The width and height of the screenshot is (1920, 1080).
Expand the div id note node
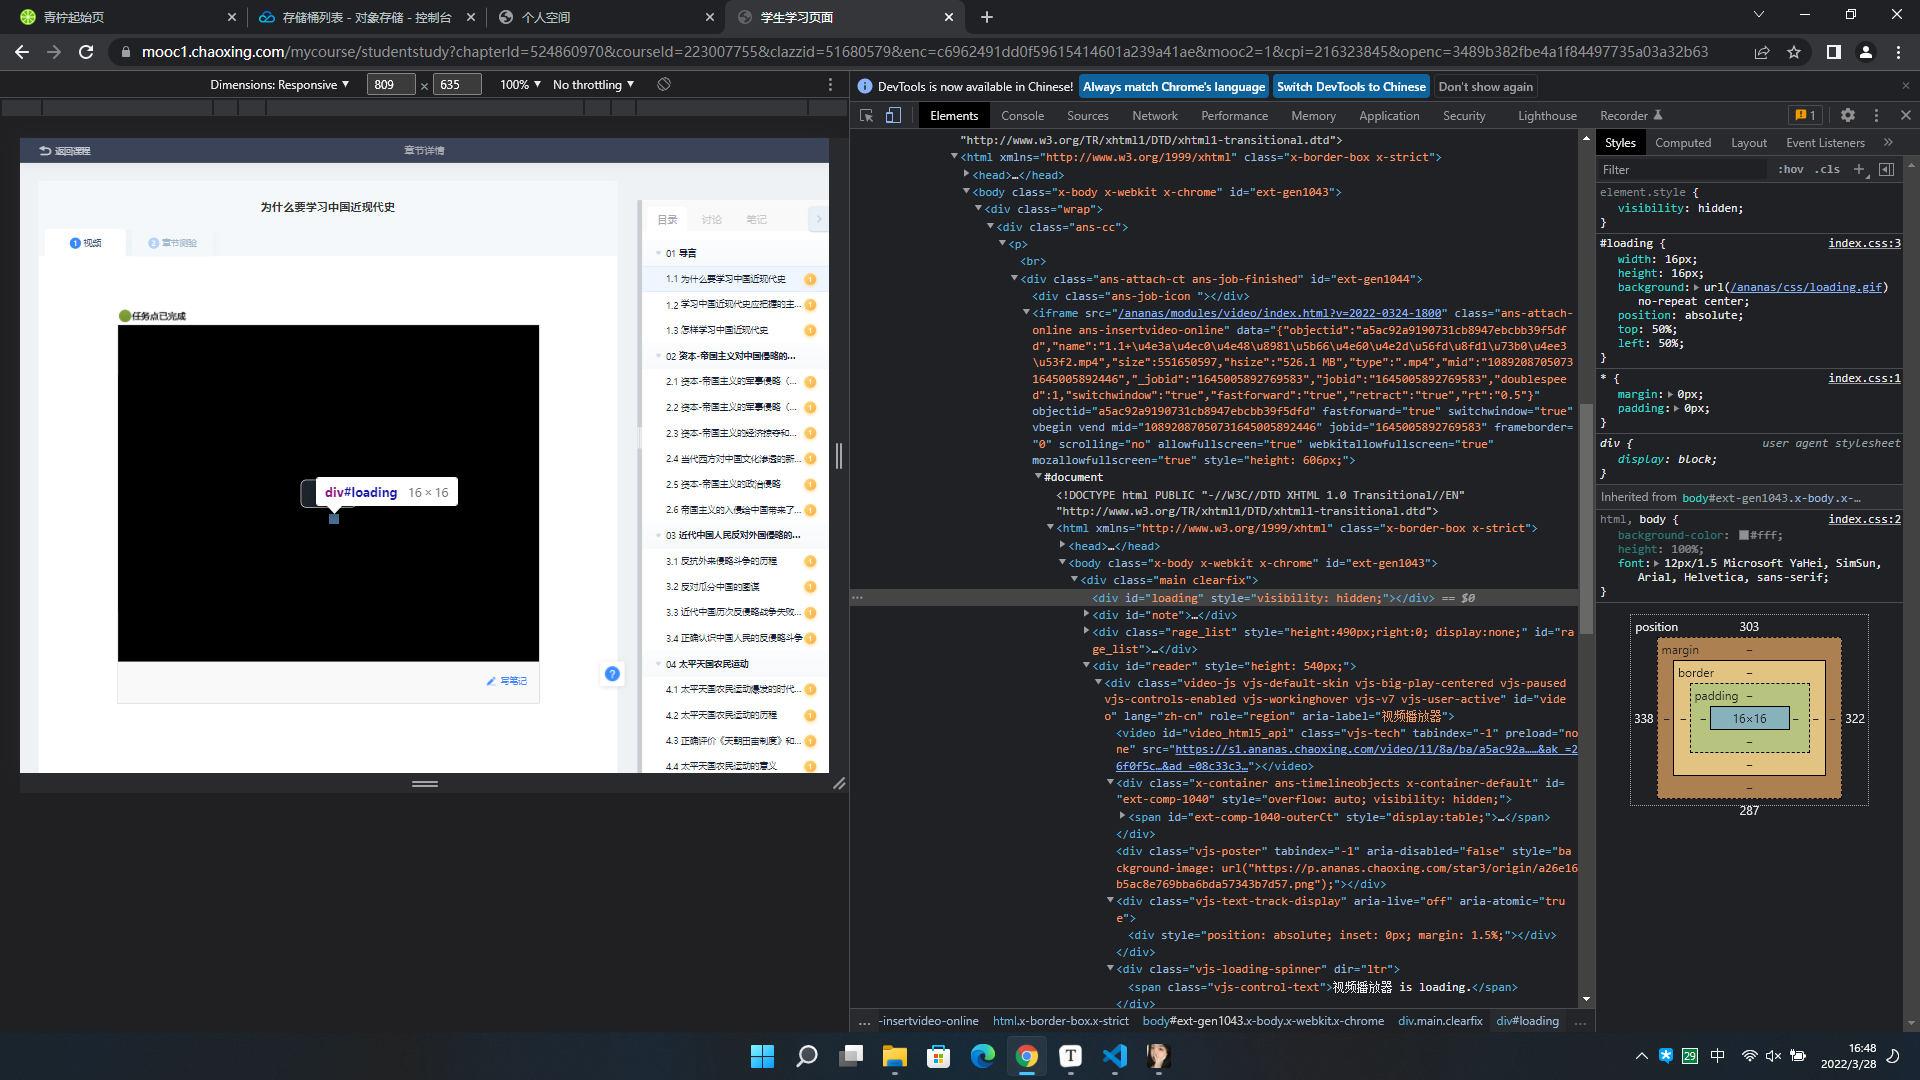[x=1087, y=615]
